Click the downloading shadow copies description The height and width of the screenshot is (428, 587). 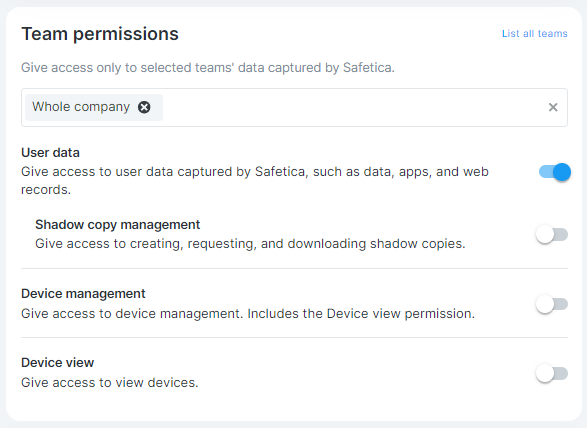pos(250,244)
